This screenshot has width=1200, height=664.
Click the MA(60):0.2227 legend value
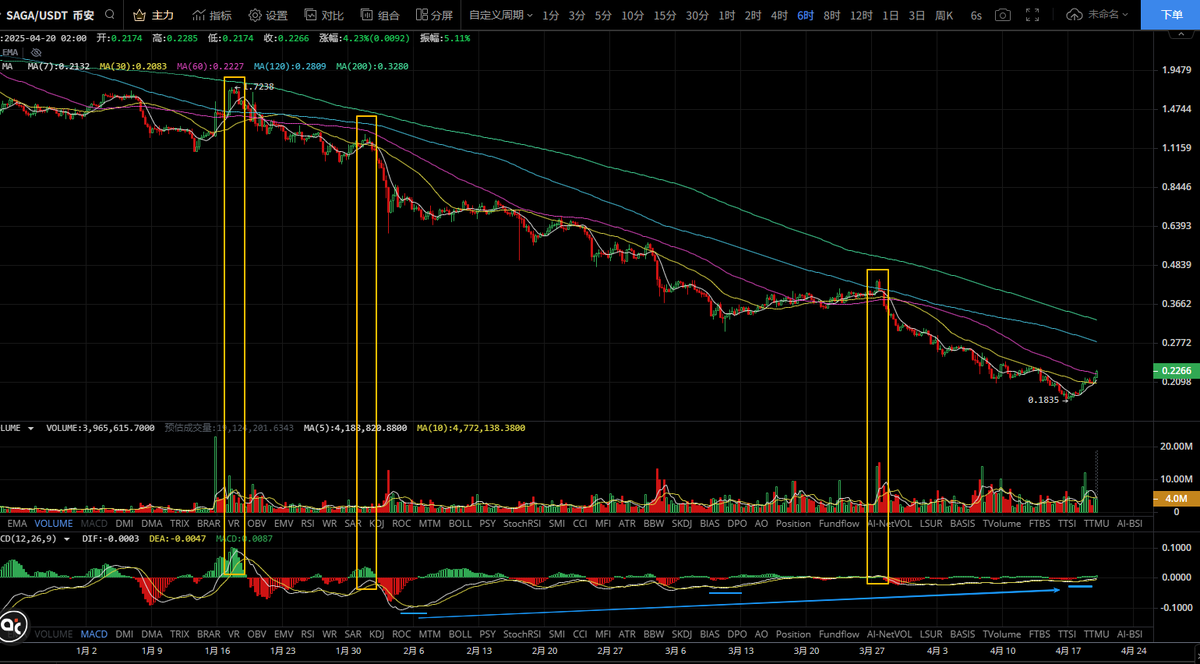click(210, 66)
